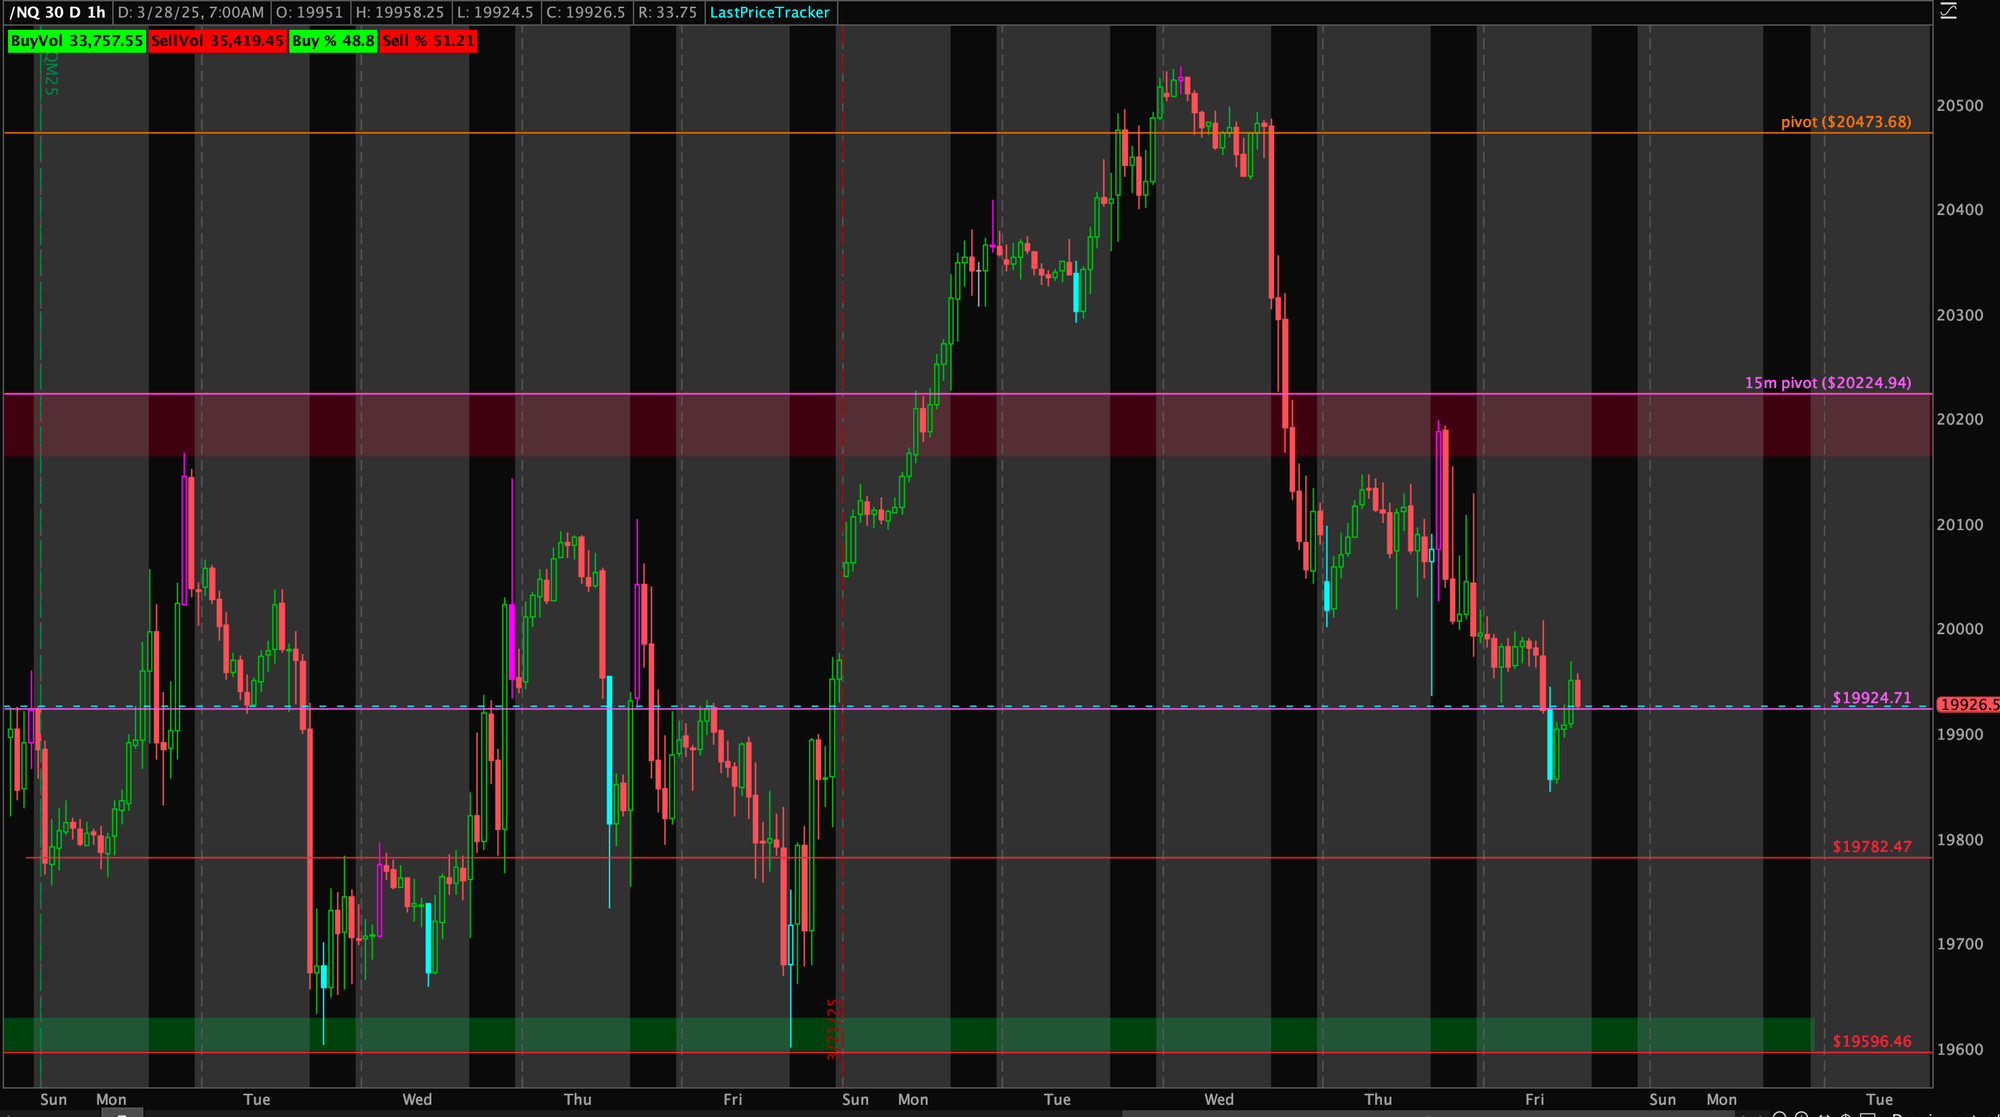Click the red SellVol 35,419.45 label
Viewport: 2000px width, 1117px height.
pyautogui.click(x=217, y=41)
